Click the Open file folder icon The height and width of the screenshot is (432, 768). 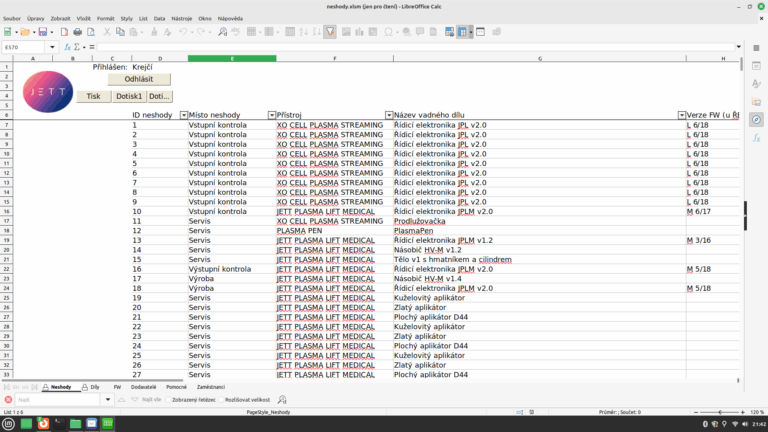(x=25, y=32)
